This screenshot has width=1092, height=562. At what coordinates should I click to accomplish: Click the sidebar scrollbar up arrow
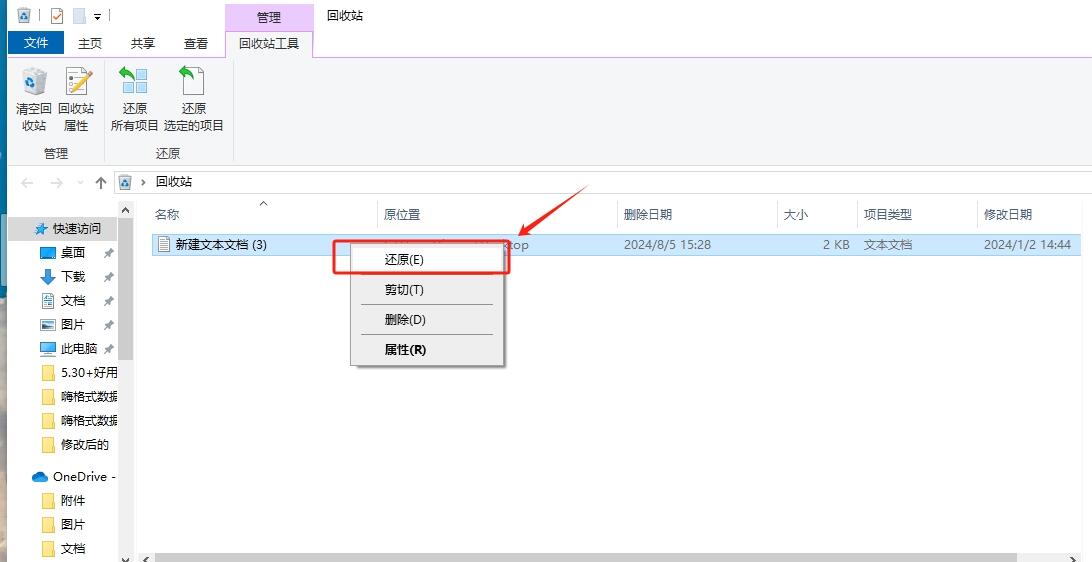coord(125,210)
